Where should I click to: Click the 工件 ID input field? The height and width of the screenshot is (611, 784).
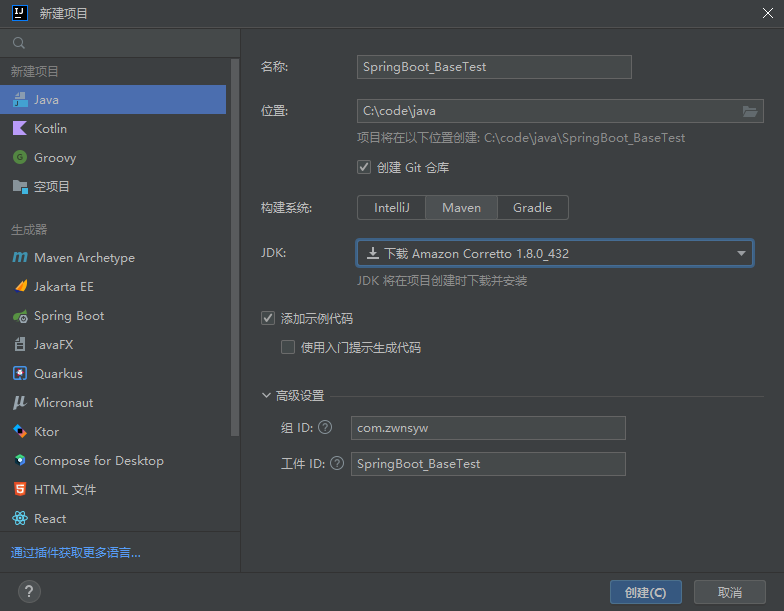[488, 464]
